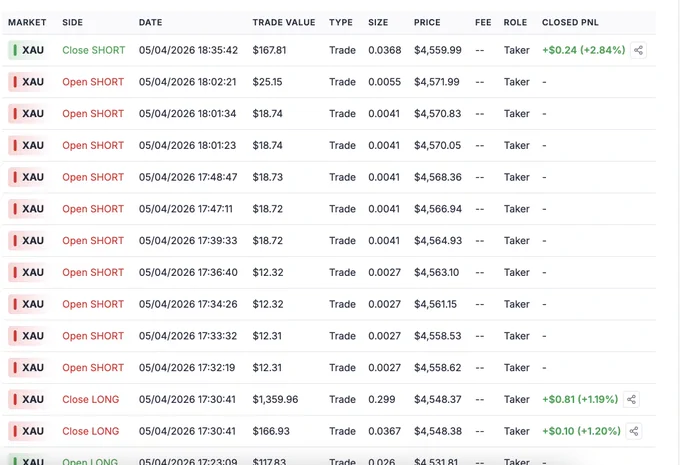The width and height of the screenshot is (680, 465).
Task: Select Open SHORT in the 18:02:21 row
Action: pyautogui.click(x=93, y=82)
